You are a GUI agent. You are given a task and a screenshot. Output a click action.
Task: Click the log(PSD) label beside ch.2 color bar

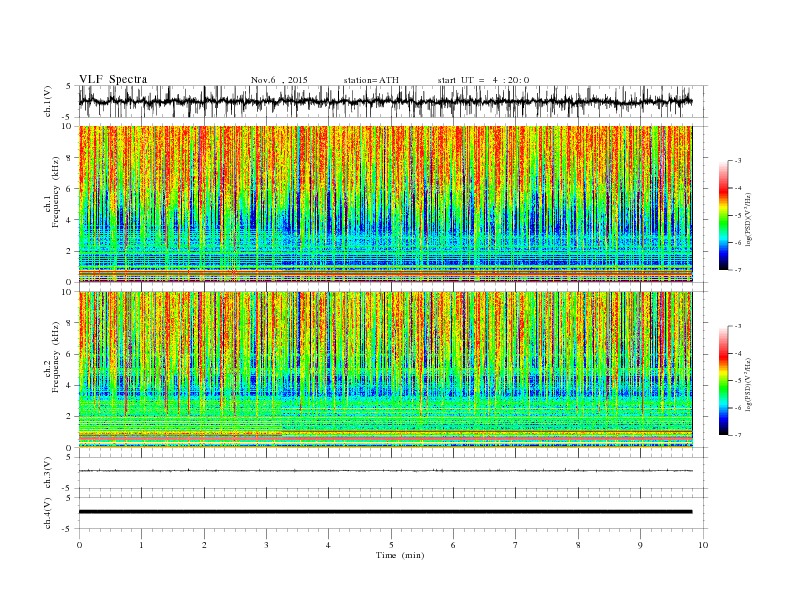tap(748, 384)
